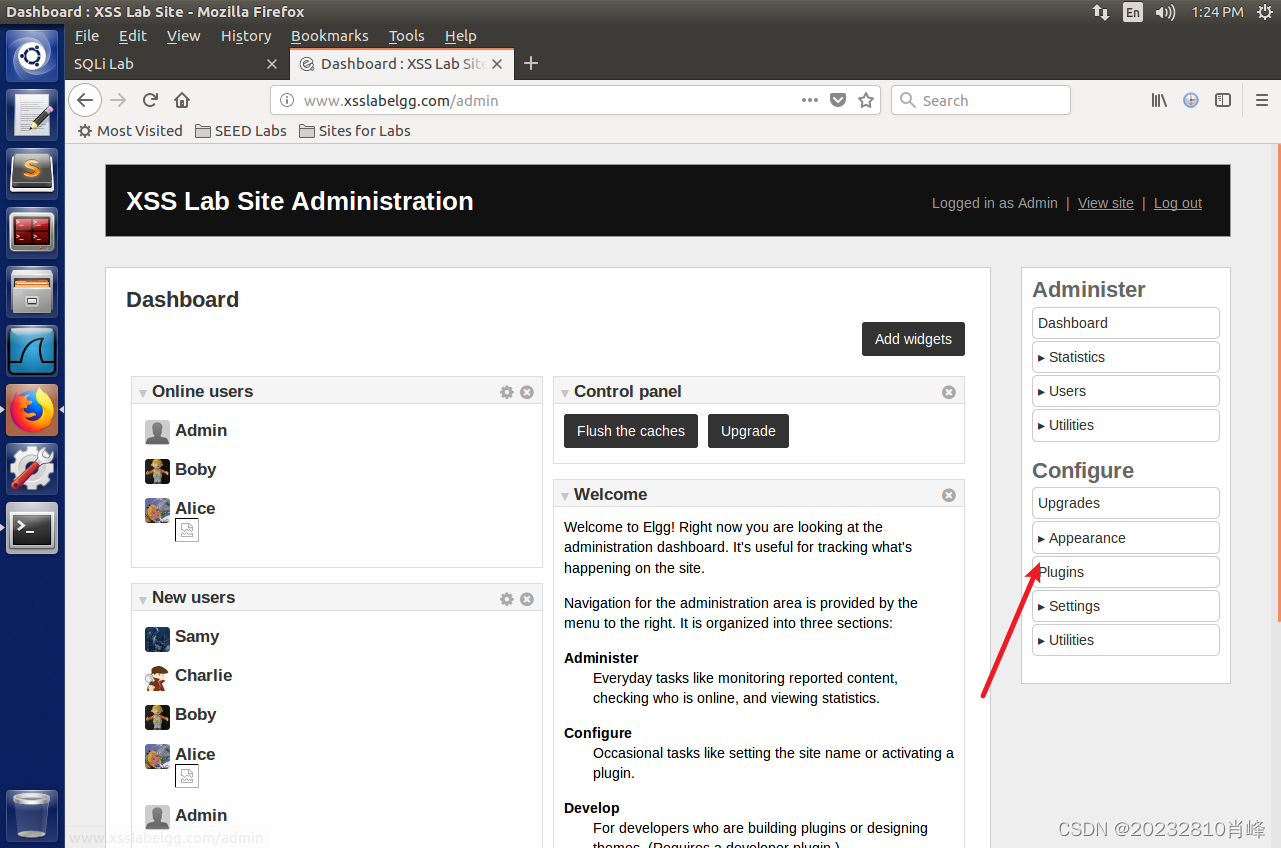
Task: Open Samy's avatar in New users
Action: click(x=157, y=639)
